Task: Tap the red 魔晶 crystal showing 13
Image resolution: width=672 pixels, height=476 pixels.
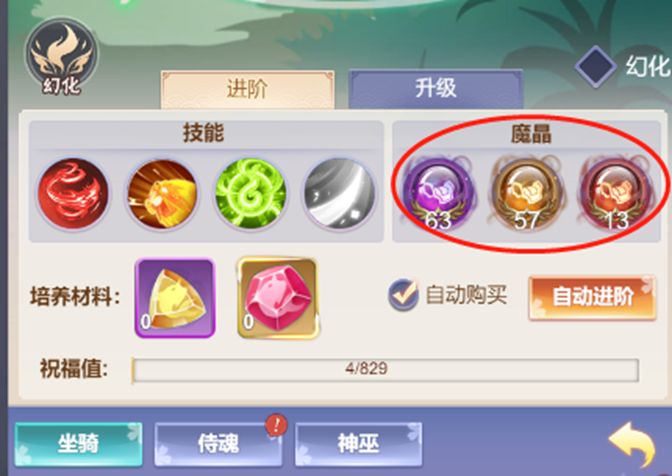Action: [616, 192]
